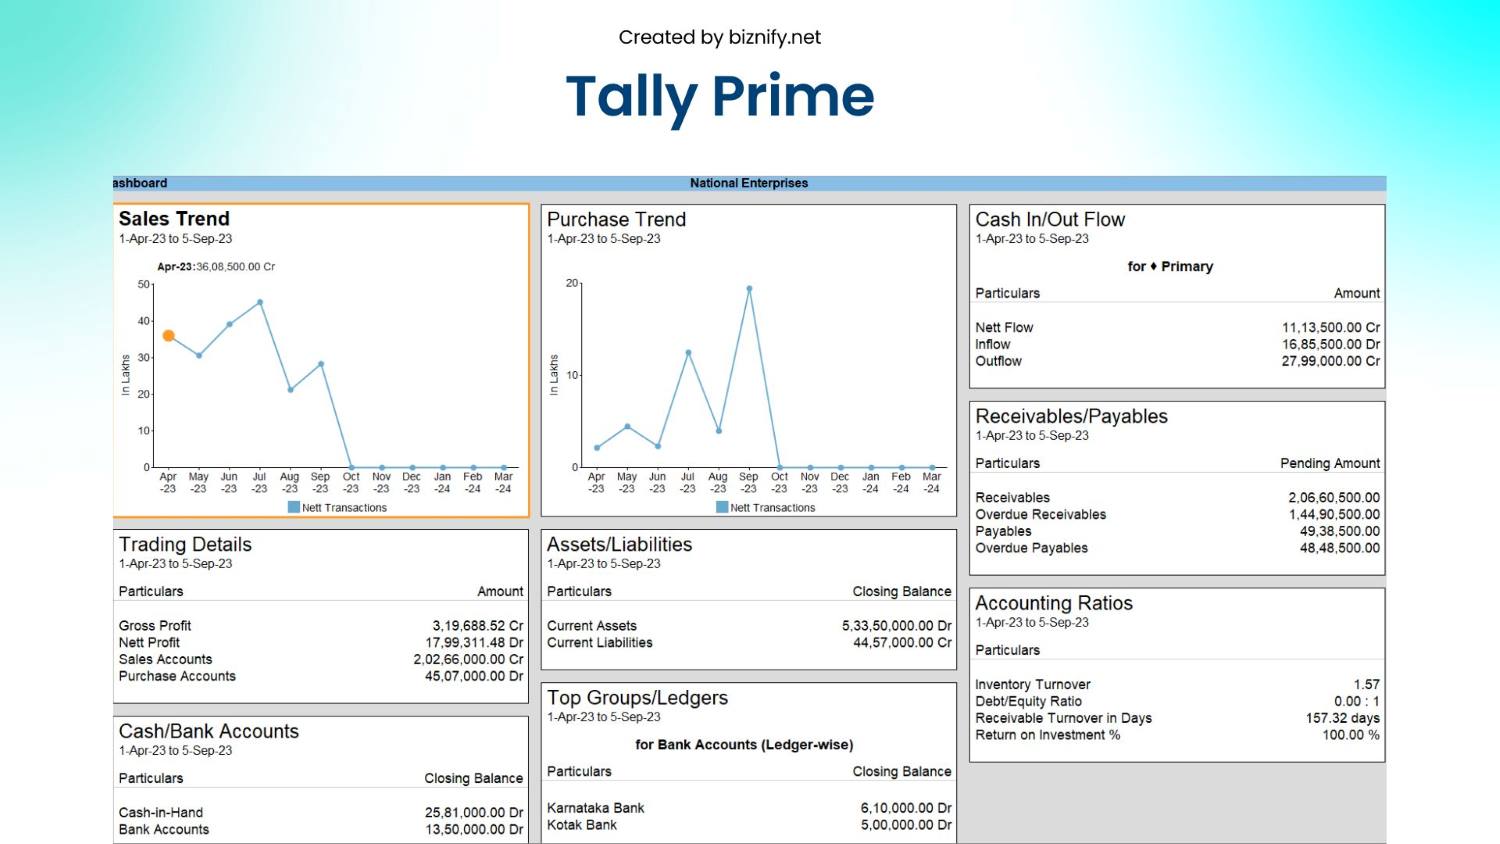Select the Current Liabilities row

pos(749,643)
